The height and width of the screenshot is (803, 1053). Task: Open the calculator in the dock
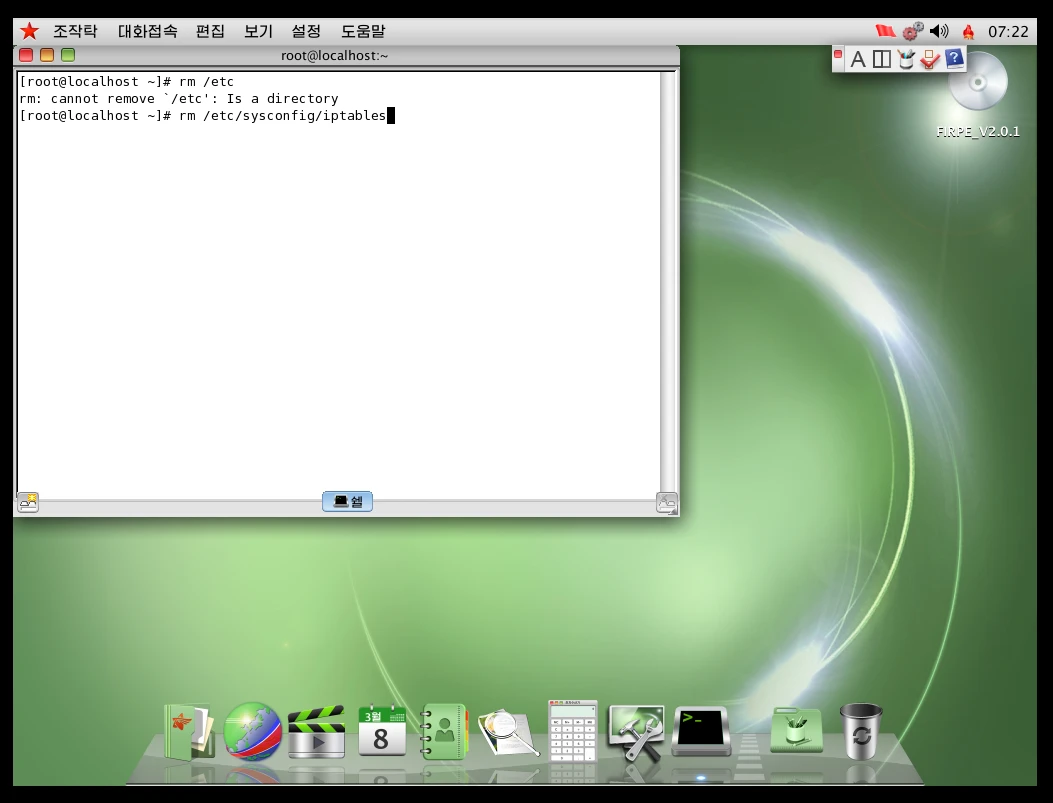coord(572,730)
